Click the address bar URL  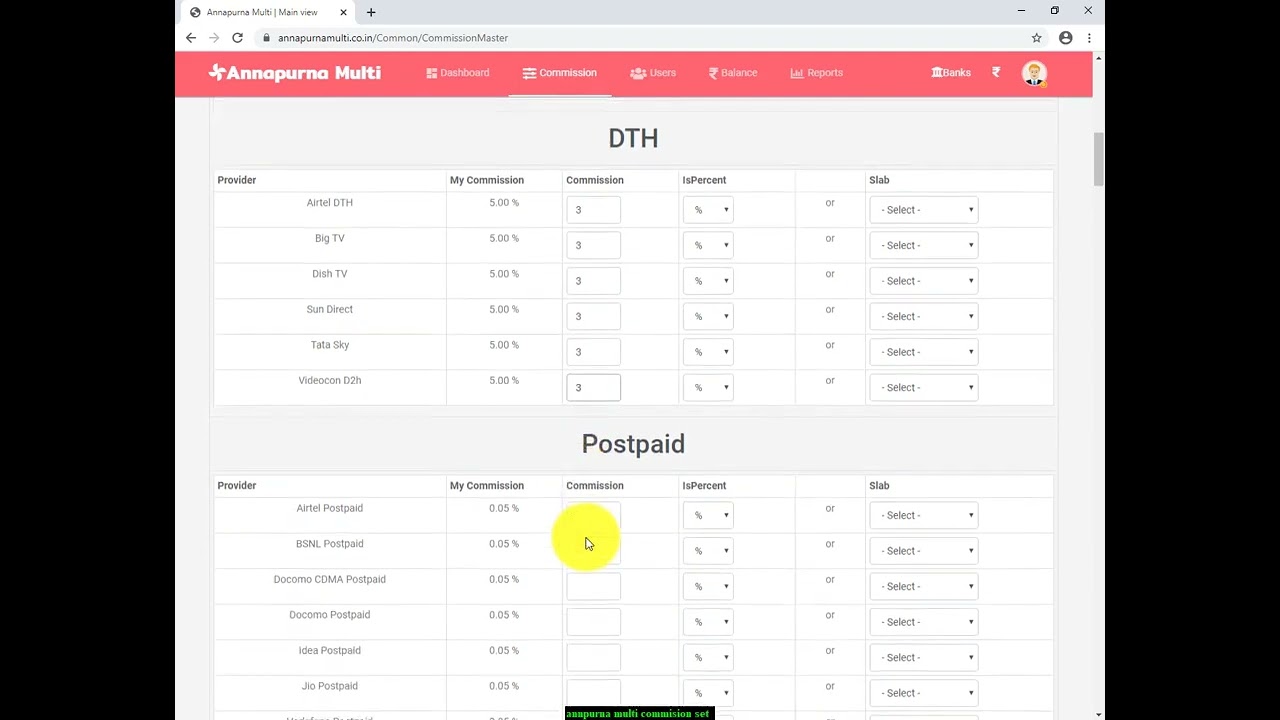pyautogui.click(x=393, y=38)
